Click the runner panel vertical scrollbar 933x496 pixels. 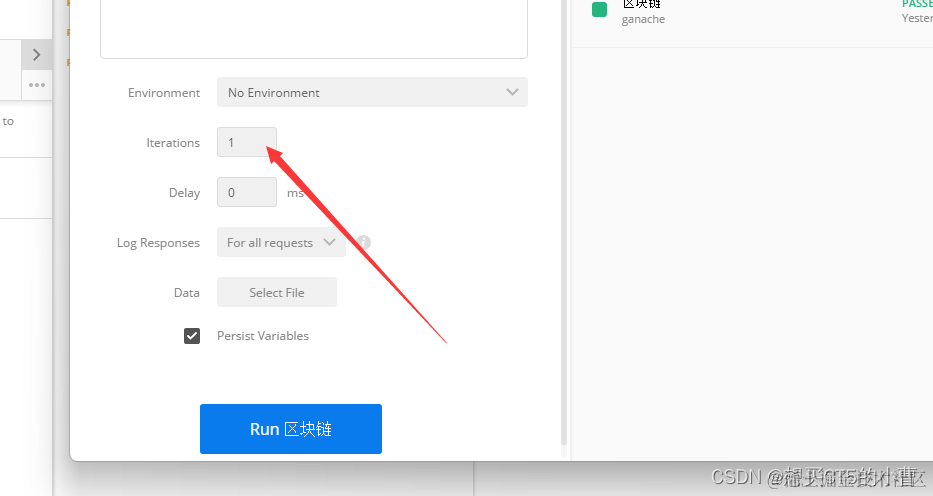[563, 223]
